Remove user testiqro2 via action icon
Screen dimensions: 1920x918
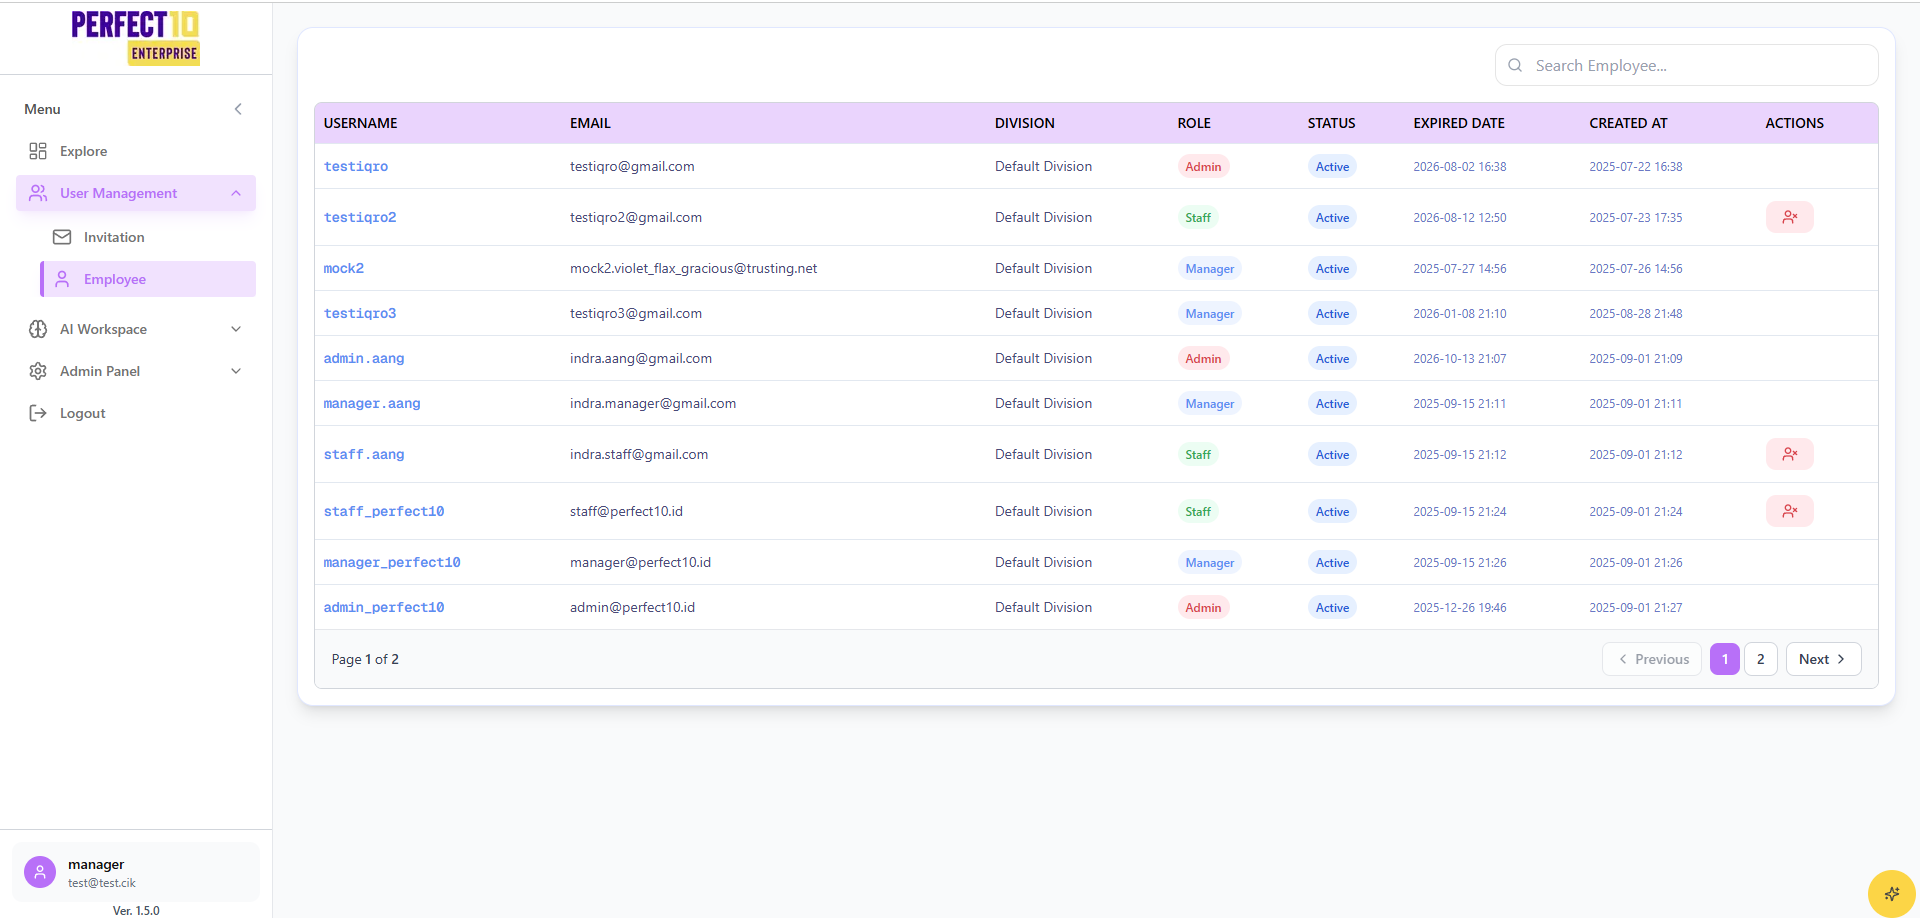(1789, 217)
